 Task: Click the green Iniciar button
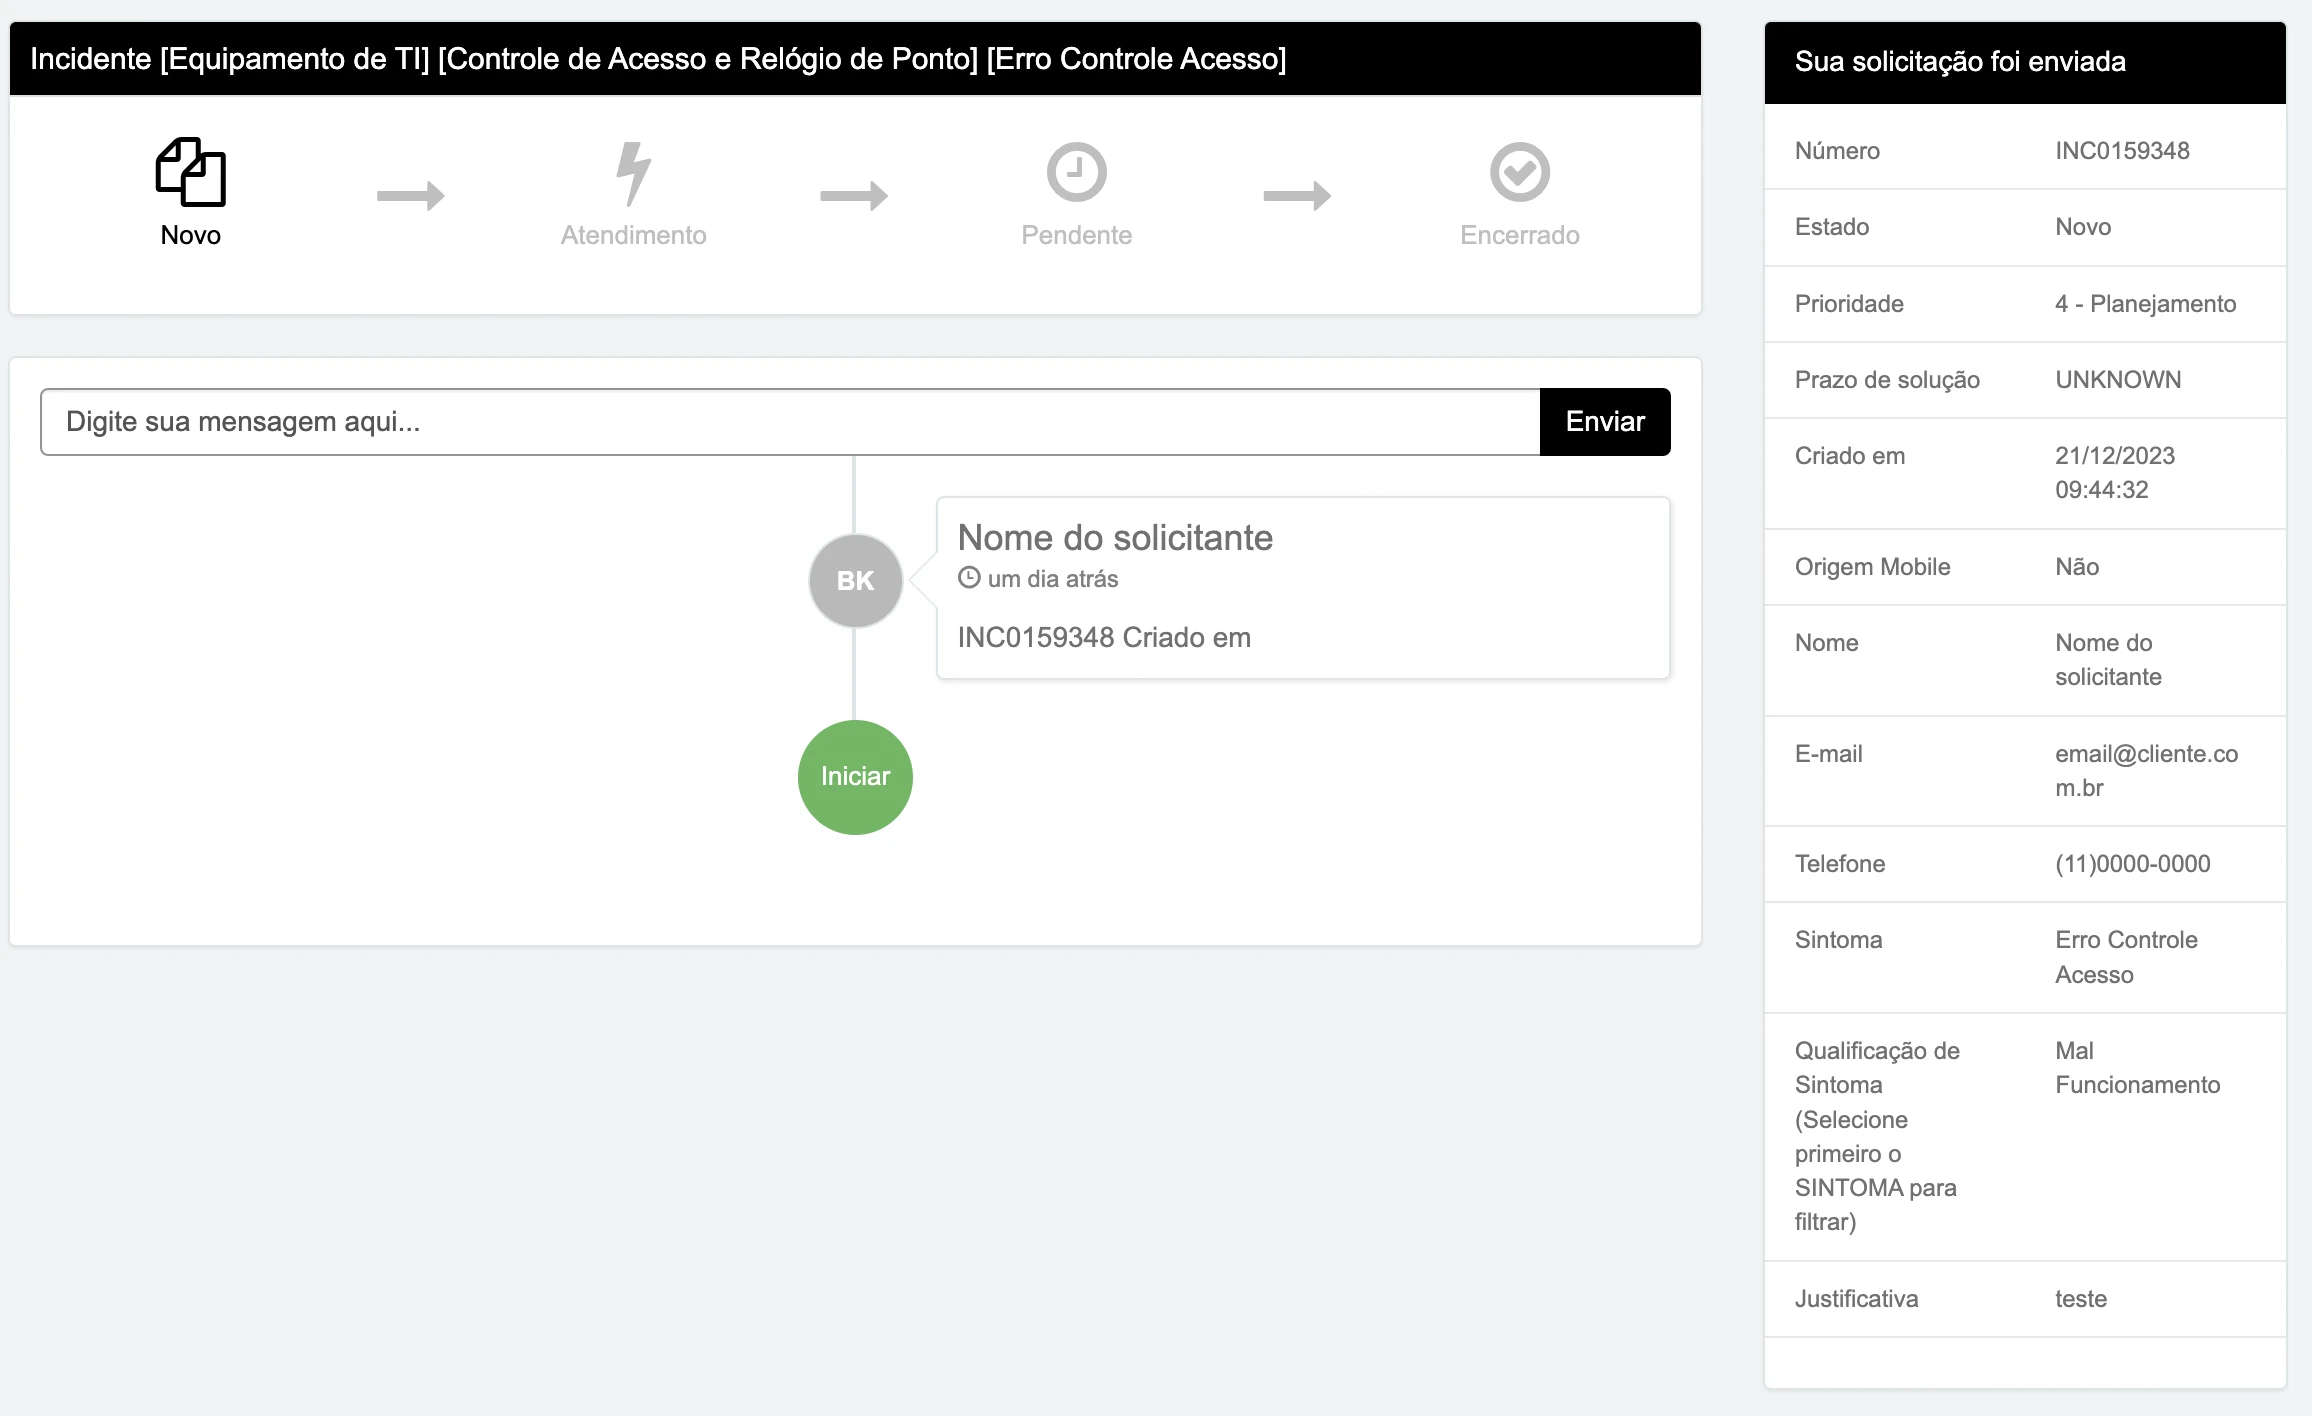click(x=855, y=777)
